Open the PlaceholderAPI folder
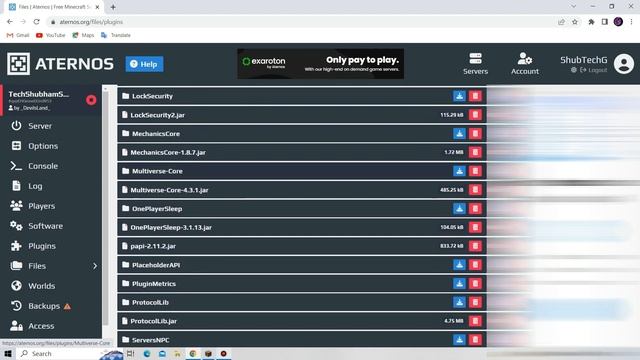 tap(156, 265)
